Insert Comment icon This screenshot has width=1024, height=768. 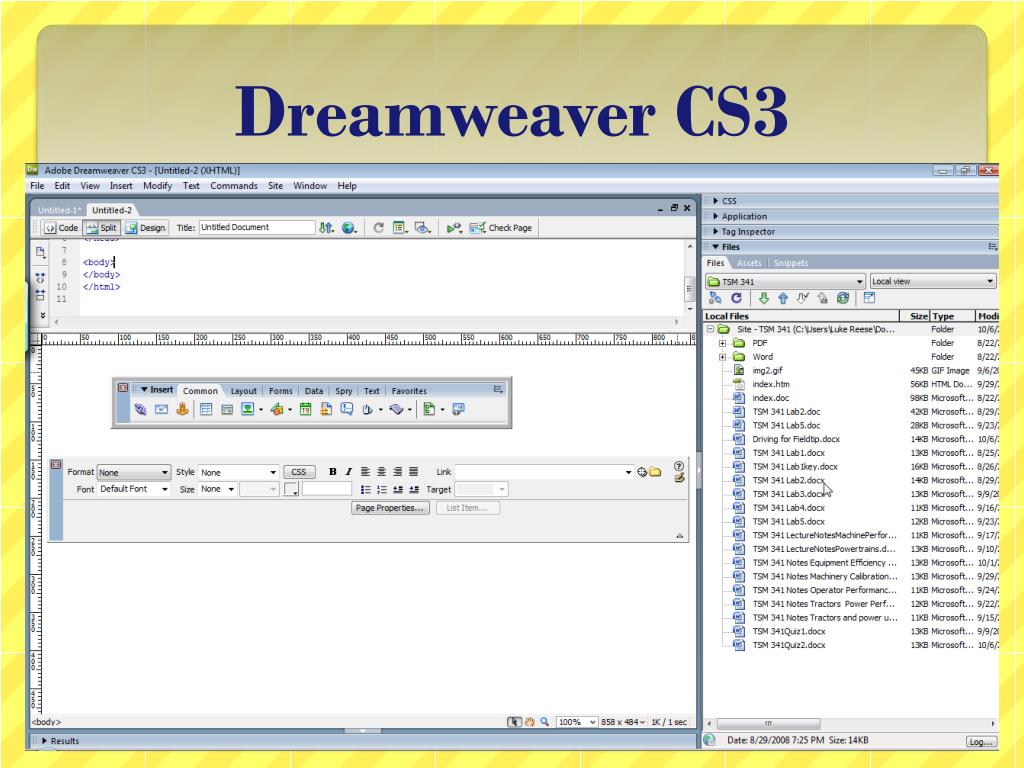[x=347, y=409]
